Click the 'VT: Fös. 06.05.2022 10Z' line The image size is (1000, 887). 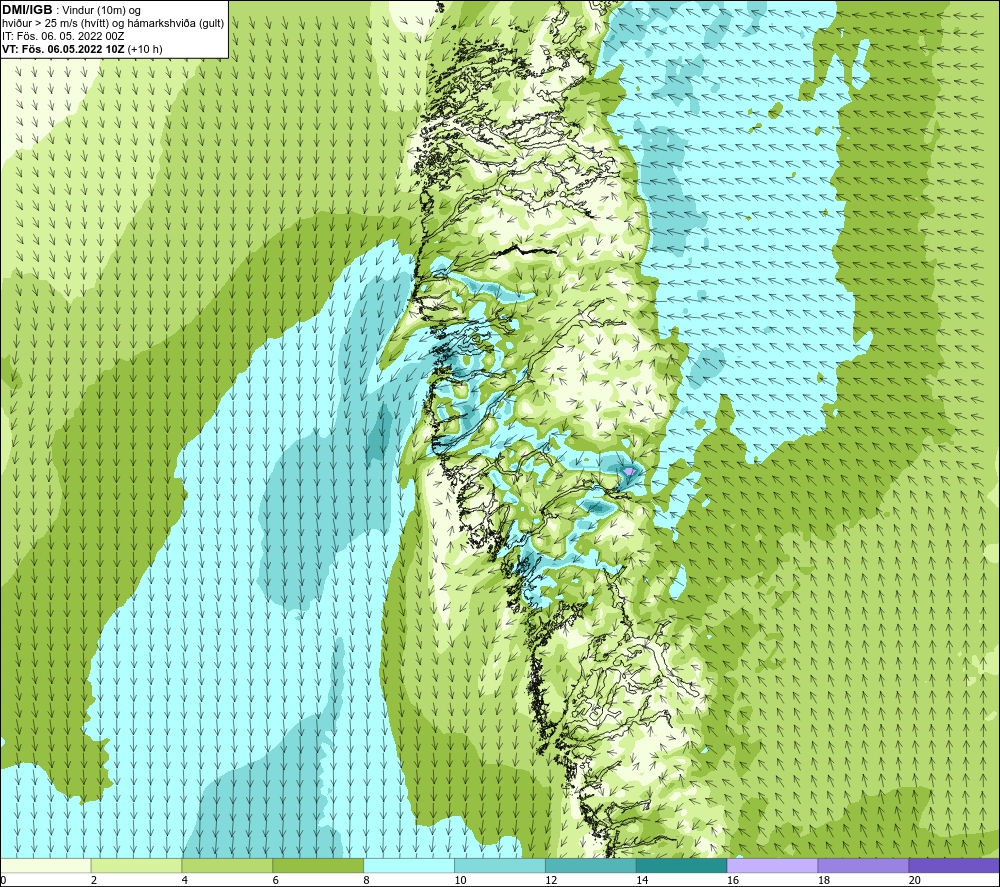pos(64,49)
